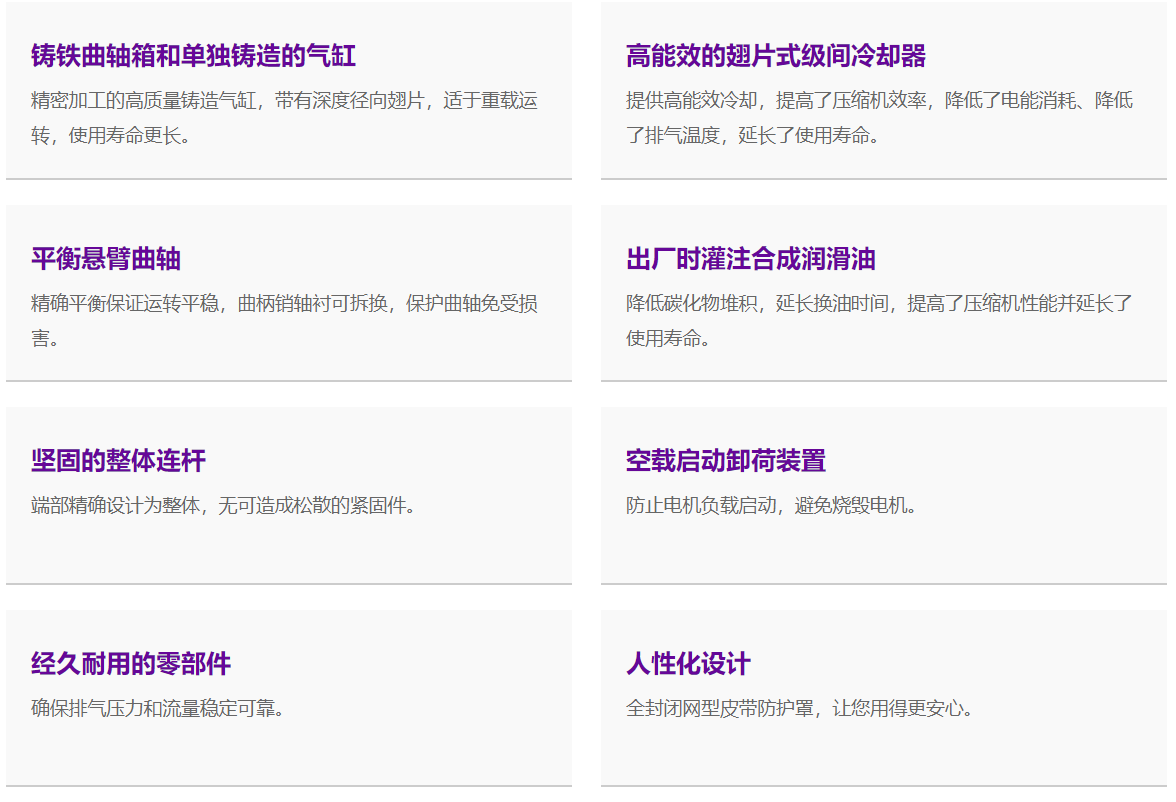1176x802 pixels.
Task: Click blank space under 空载启动卸荷装置 description
Action: pyautogui.click(x=883, y=550)
